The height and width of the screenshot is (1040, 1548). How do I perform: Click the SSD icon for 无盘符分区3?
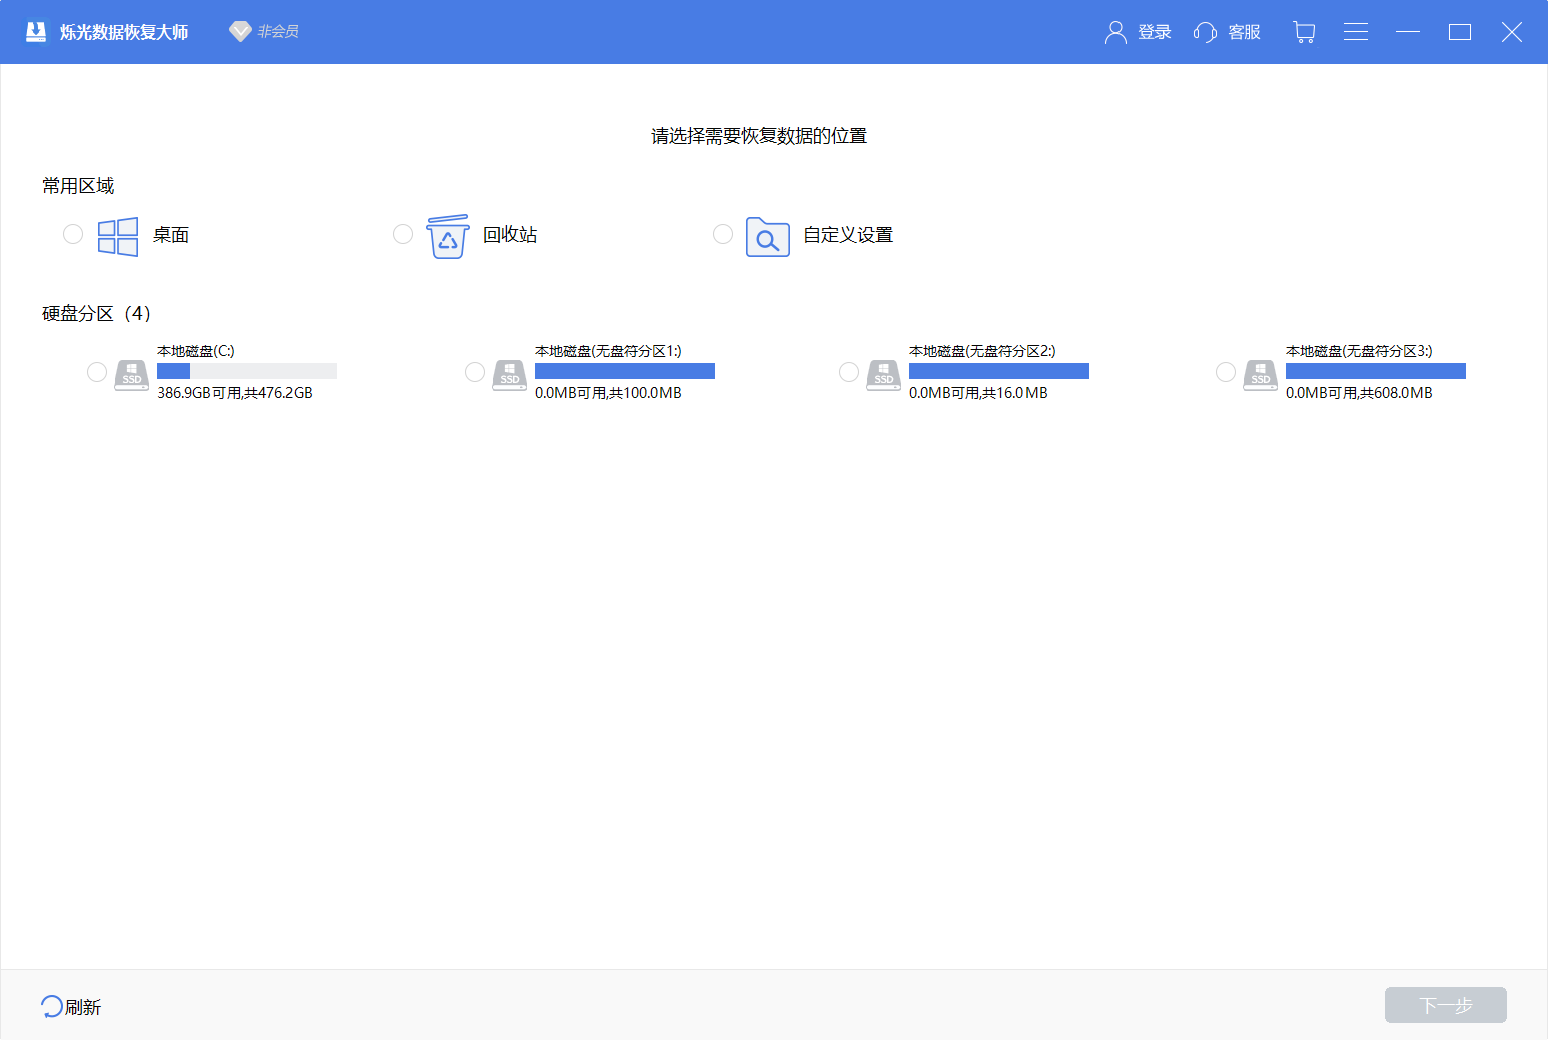click(1260, 374)
